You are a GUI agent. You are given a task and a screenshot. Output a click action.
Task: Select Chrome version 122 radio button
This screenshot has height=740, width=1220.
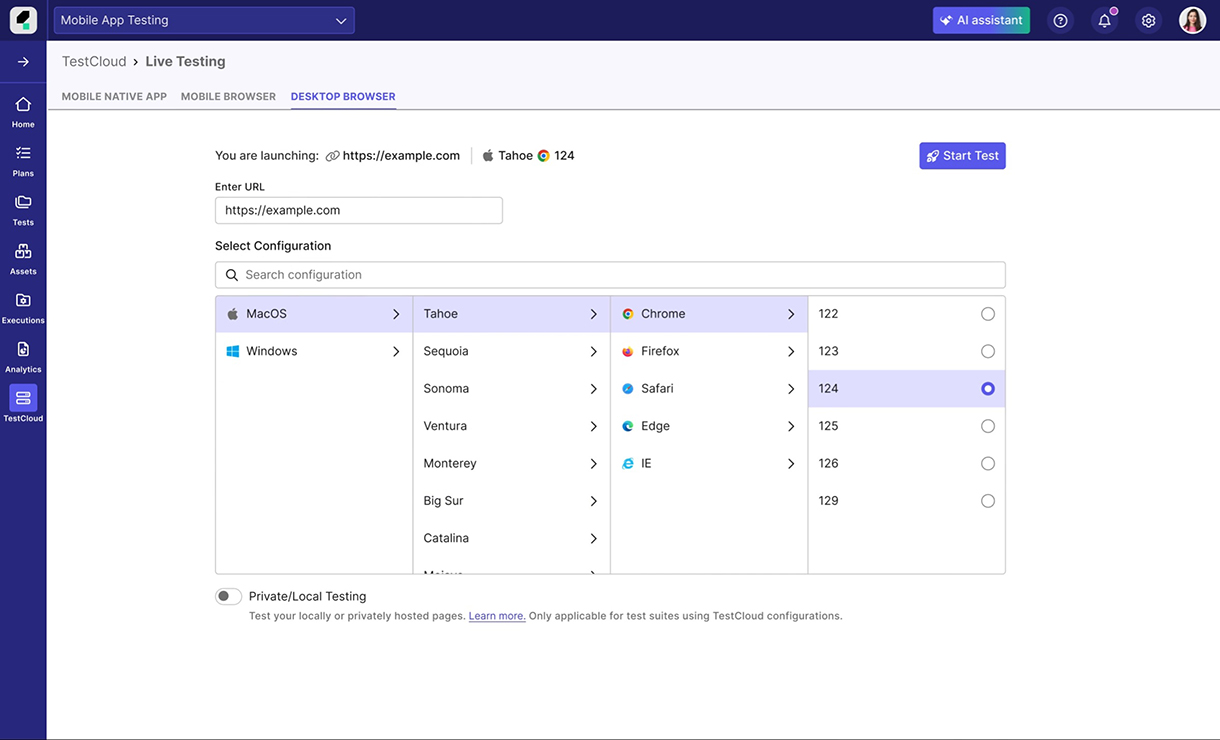click(x=988, y=314)
